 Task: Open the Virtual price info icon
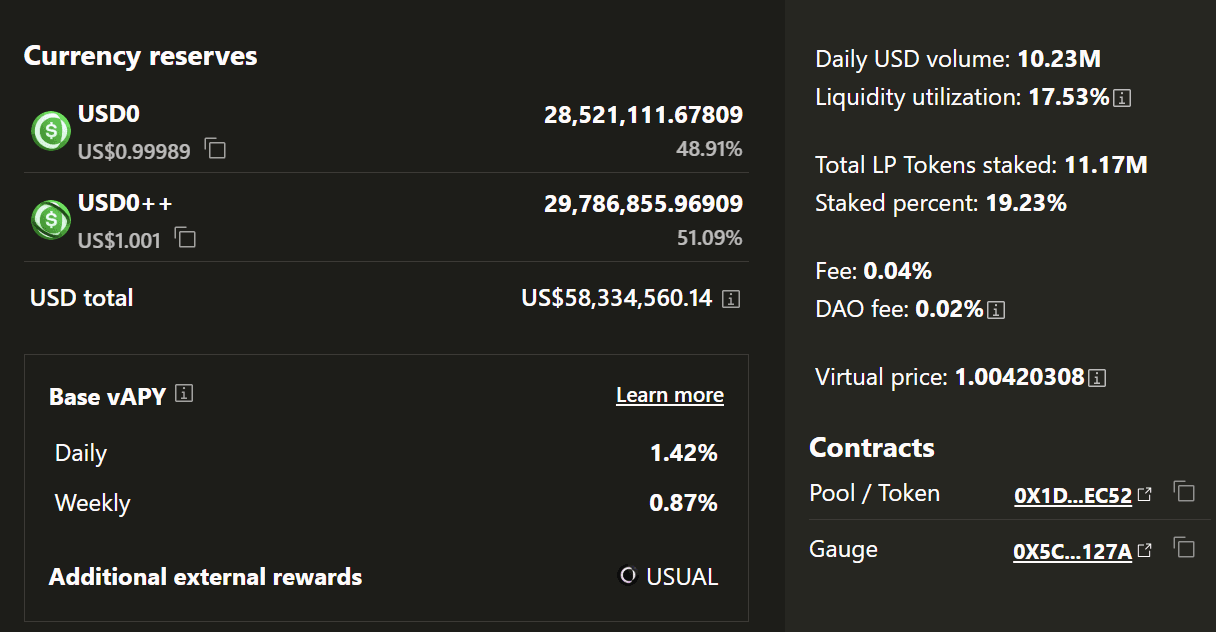1097,378
